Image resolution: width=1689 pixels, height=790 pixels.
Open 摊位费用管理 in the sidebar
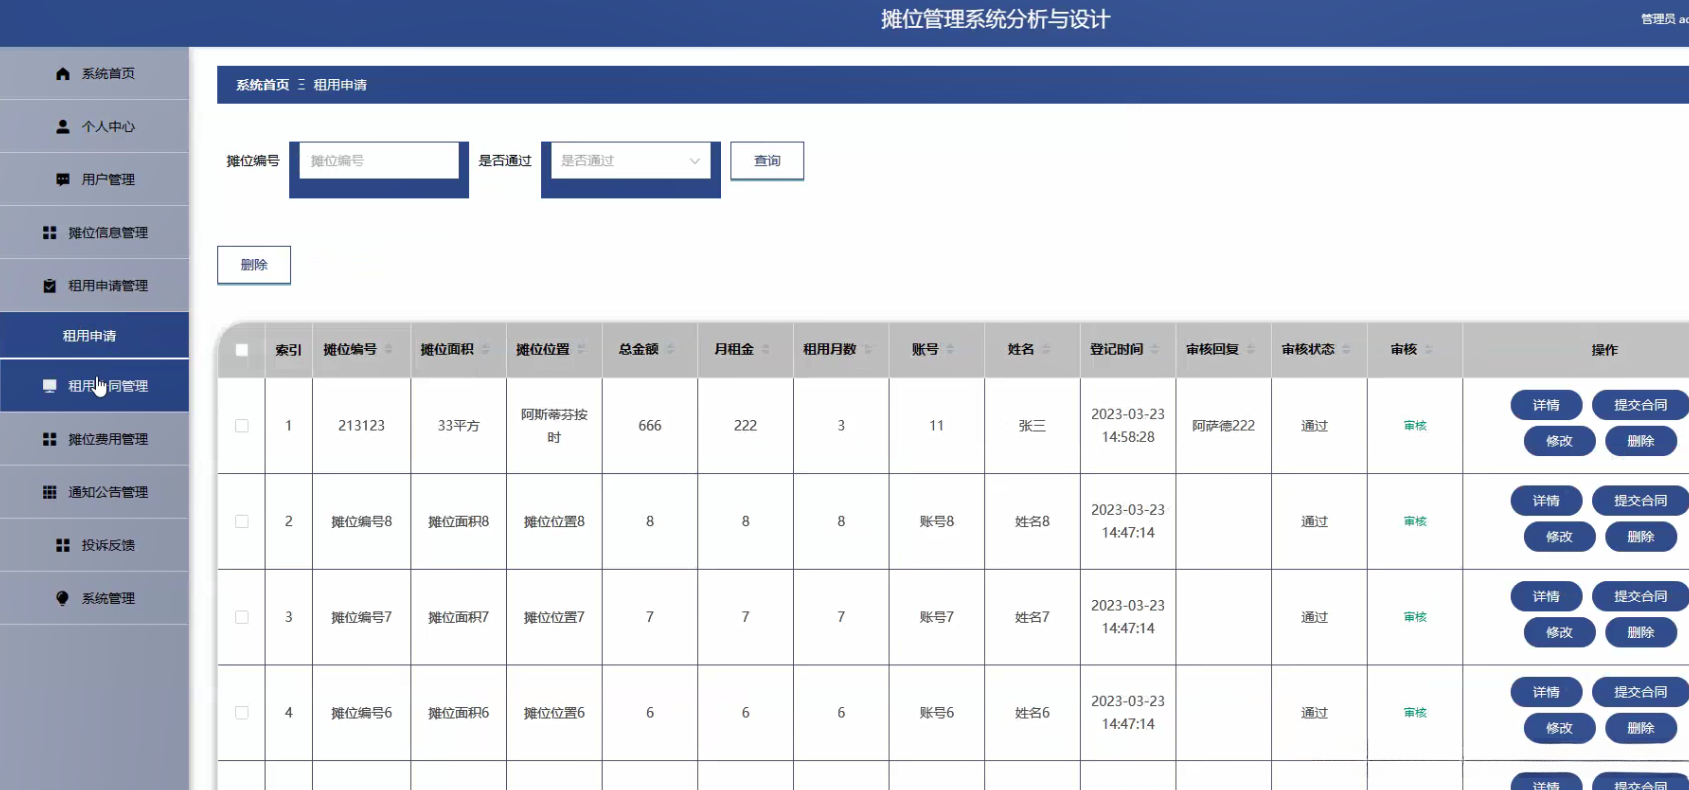[94, 439]
